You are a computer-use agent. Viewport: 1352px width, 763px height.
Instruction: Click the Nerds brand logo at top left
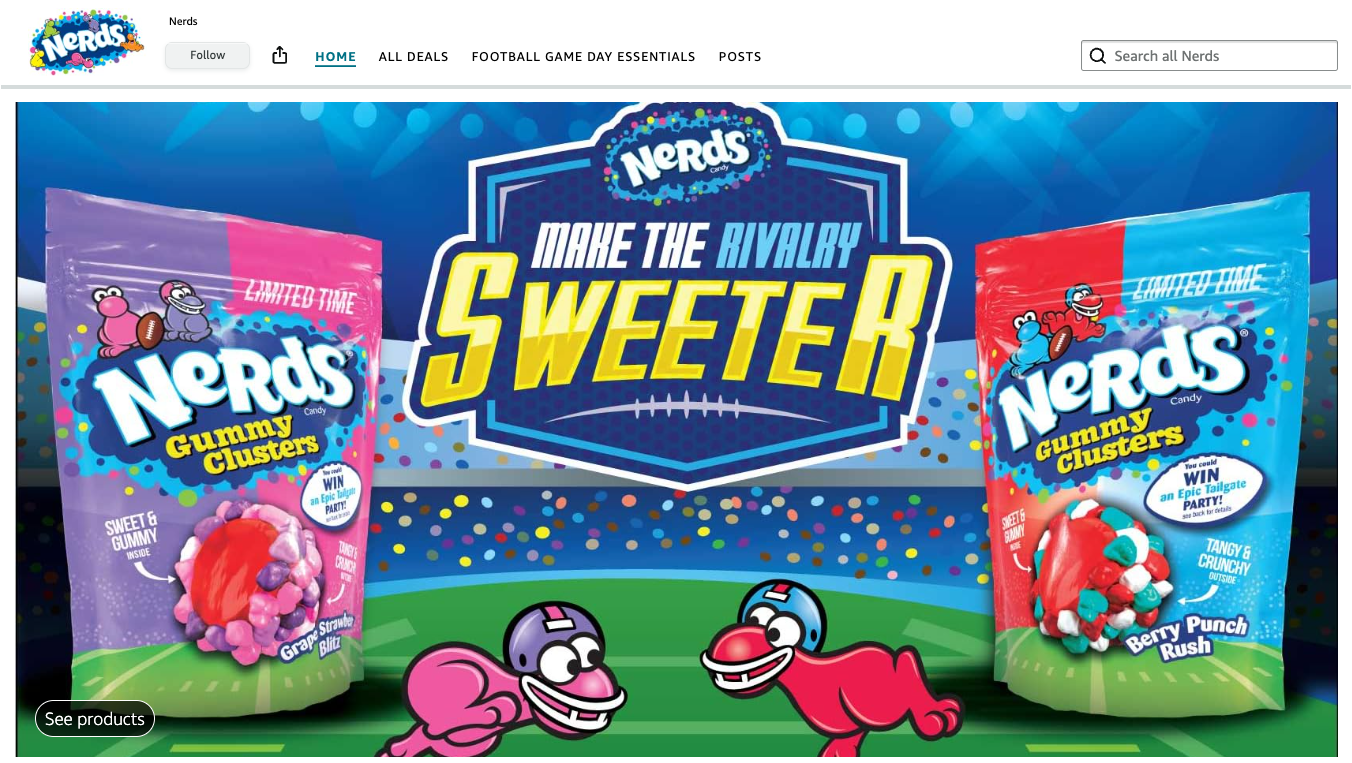(x=87, y=43)
